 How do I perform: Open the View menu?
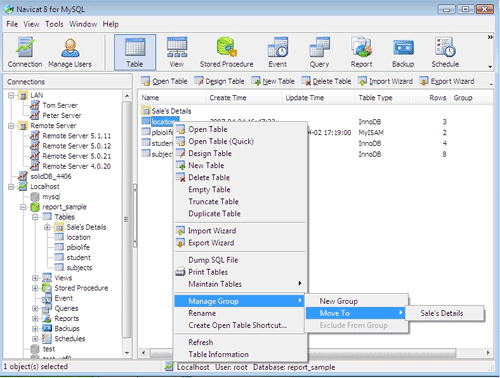click(31, 24)
